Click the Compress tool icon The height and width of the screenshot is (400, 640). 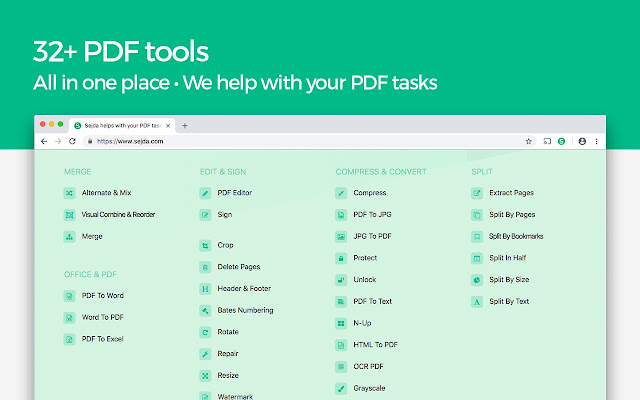(x=341, y=193)
